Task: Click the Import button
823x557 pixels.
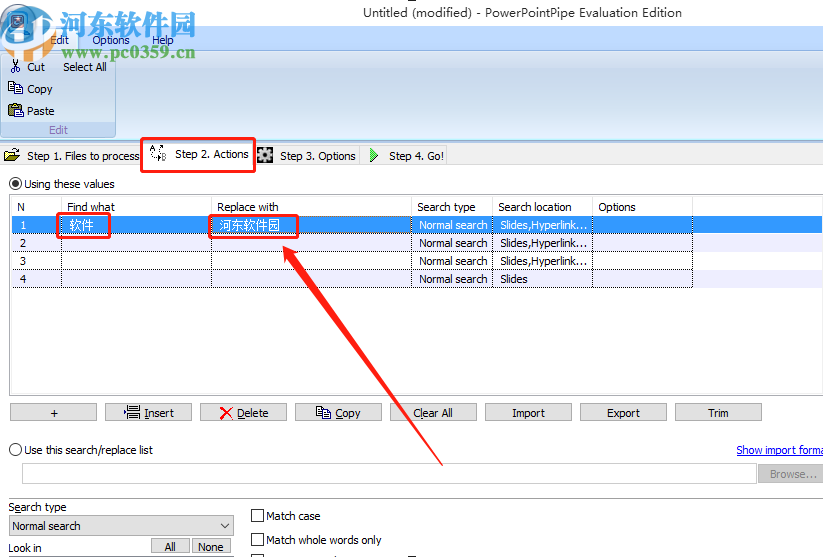Action: (x=528, y=413)
